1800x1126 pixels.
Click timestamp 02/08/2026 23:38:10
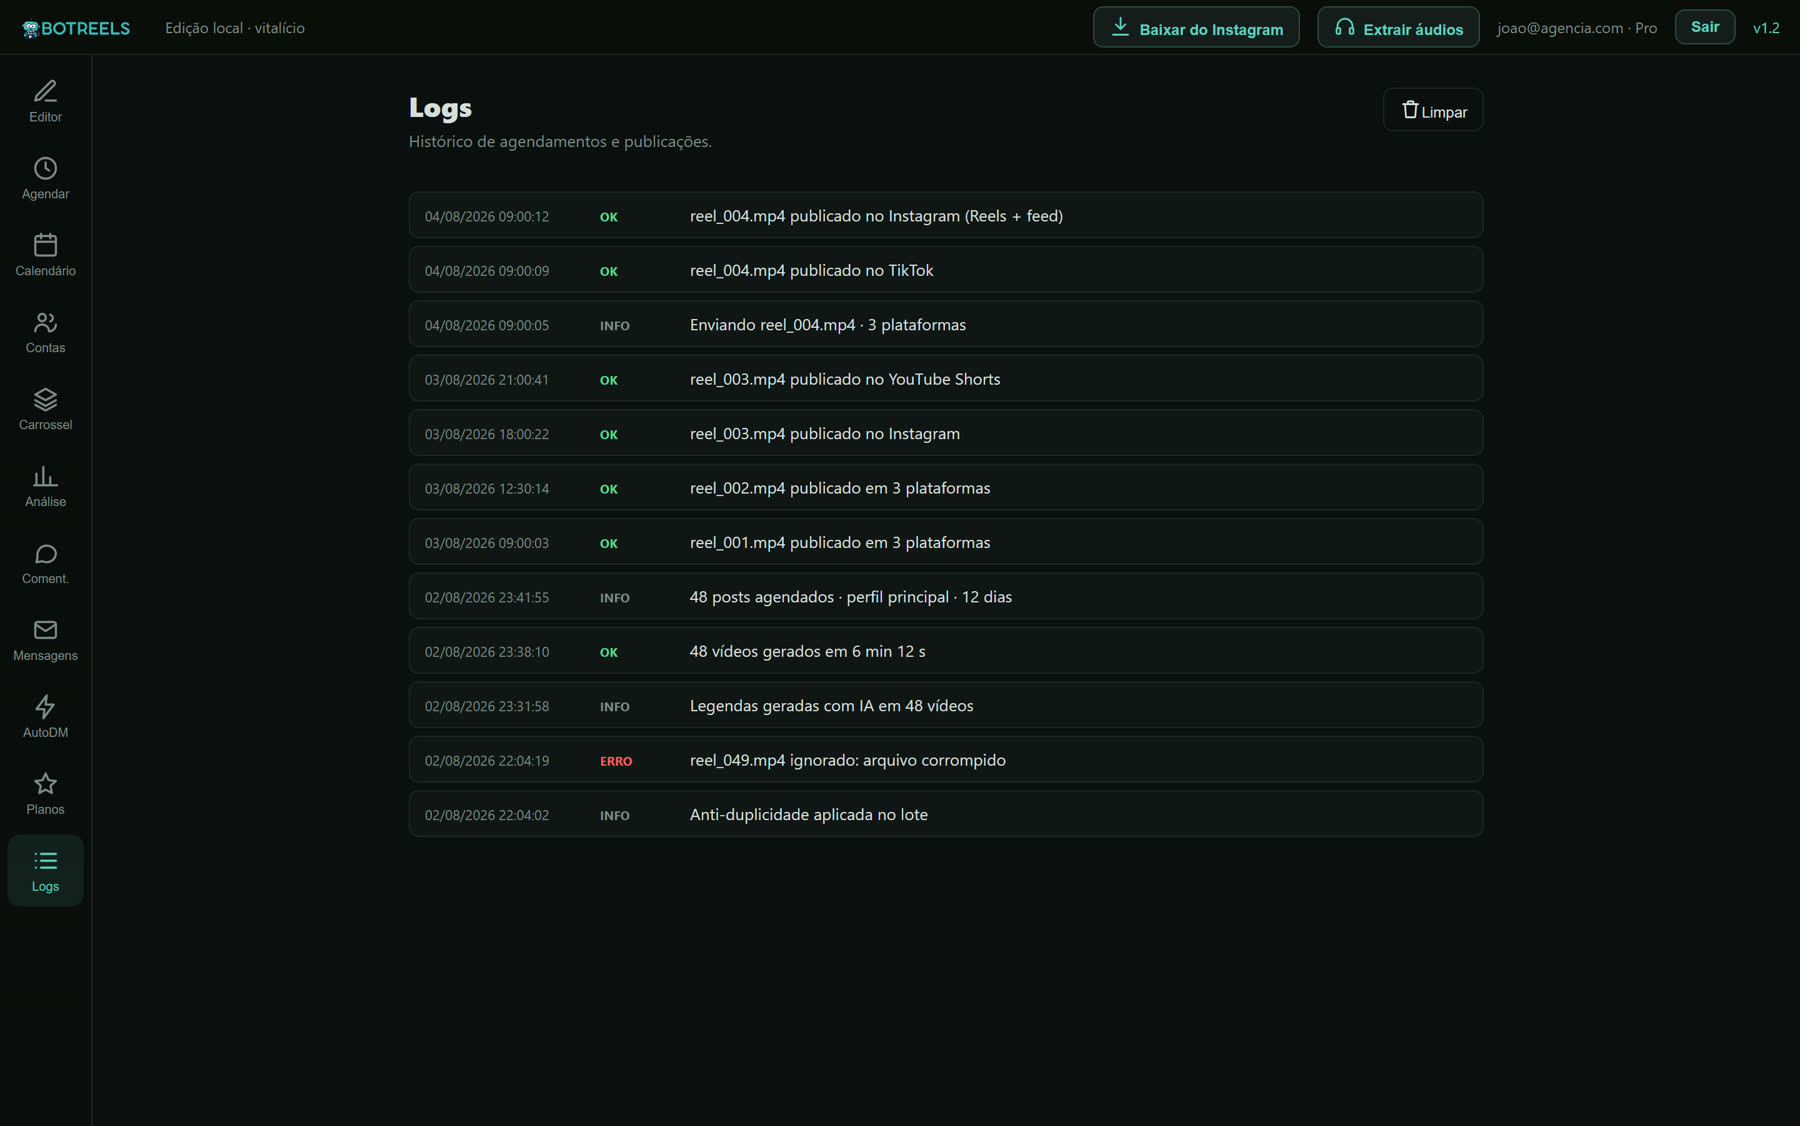(487, 652)
